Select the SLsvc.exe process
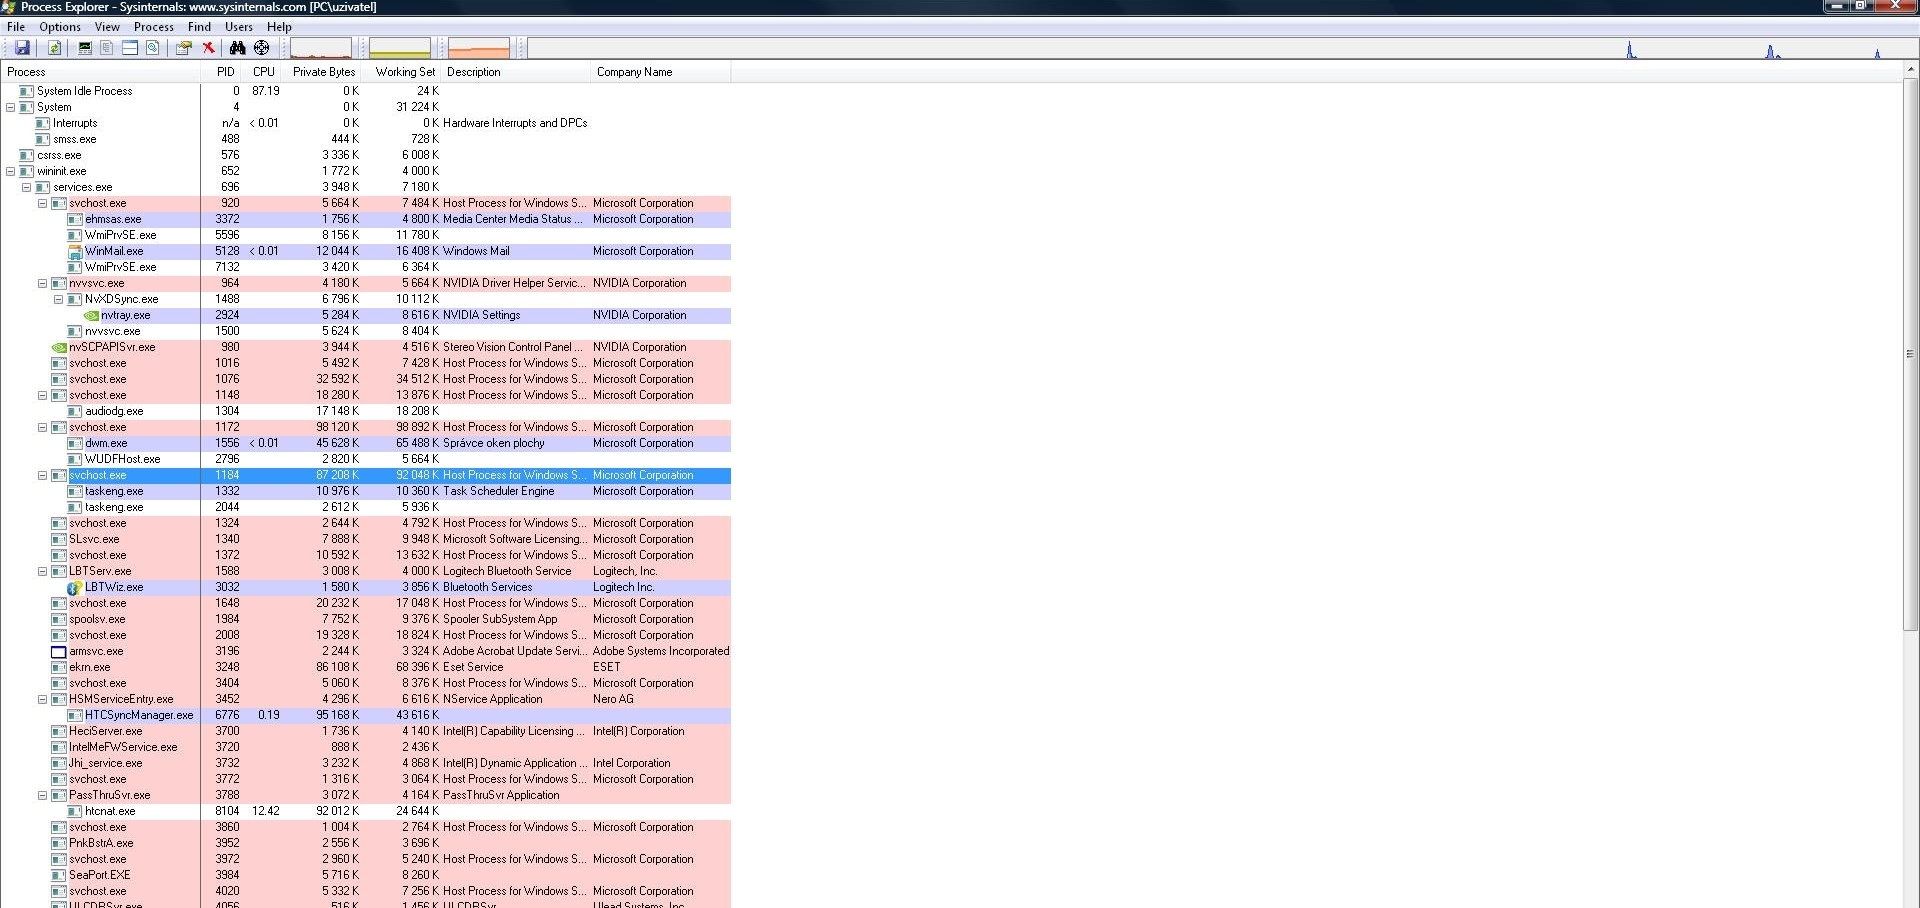Screen dimensions: 1920x908 (x=365, y=539)
